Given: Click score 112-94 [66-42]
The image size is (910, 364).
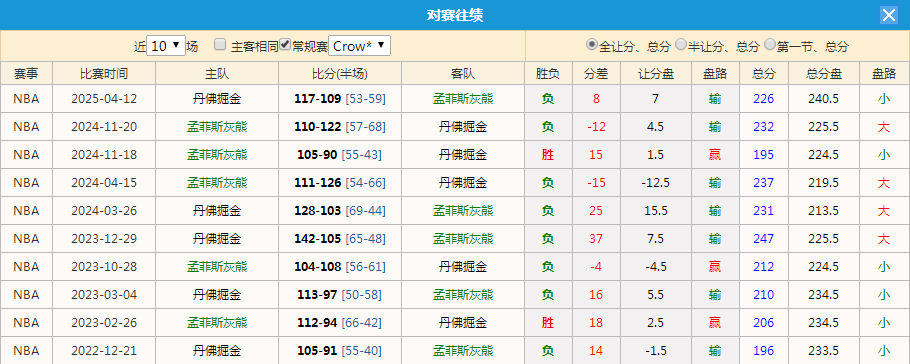Looking at the screenshot, I should pyautogui.click(x=340, y=322).
